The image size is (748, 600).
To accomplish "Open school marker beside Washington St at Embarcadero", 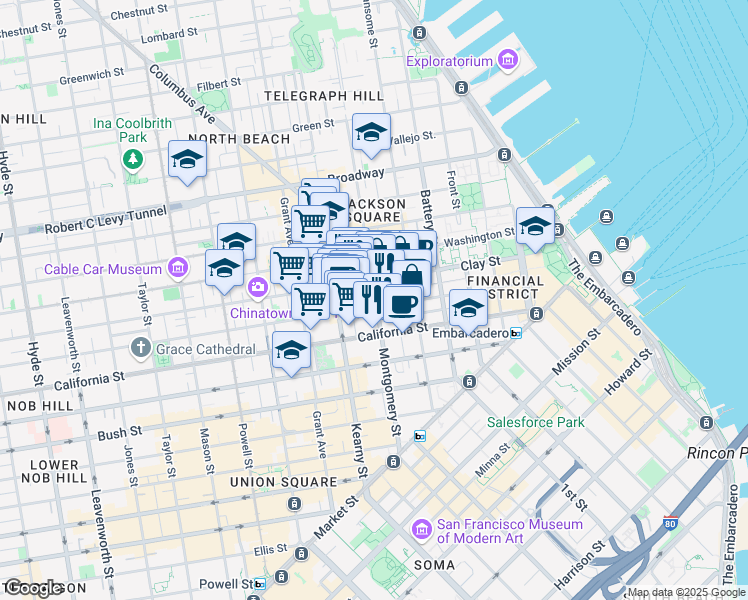I will point(535,228).
